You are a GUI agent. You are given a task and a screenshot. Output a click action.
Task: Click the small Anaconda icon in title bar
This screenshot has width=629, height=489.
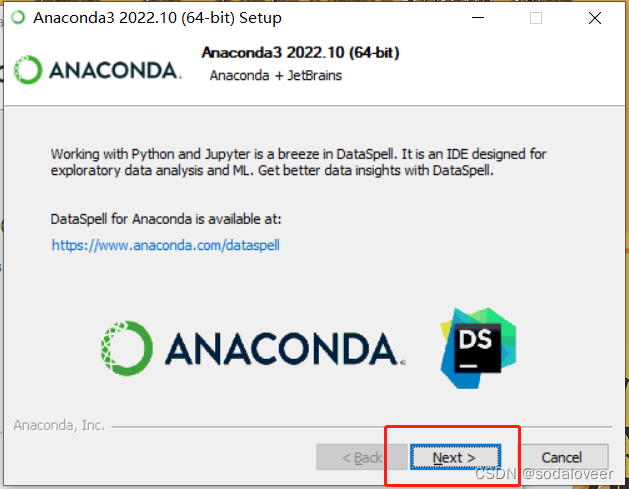pos(18,18)
